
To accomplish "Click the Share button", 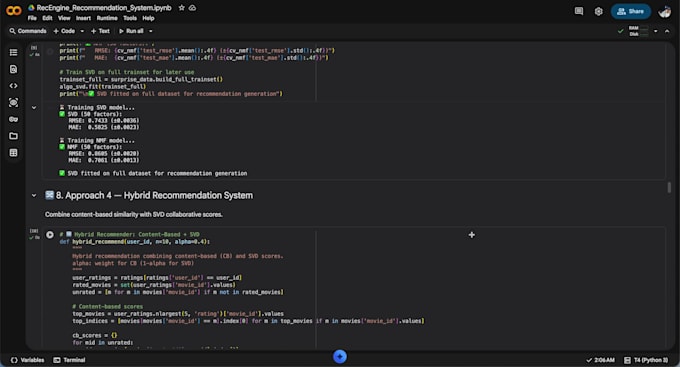I will (x=631, y=11).
